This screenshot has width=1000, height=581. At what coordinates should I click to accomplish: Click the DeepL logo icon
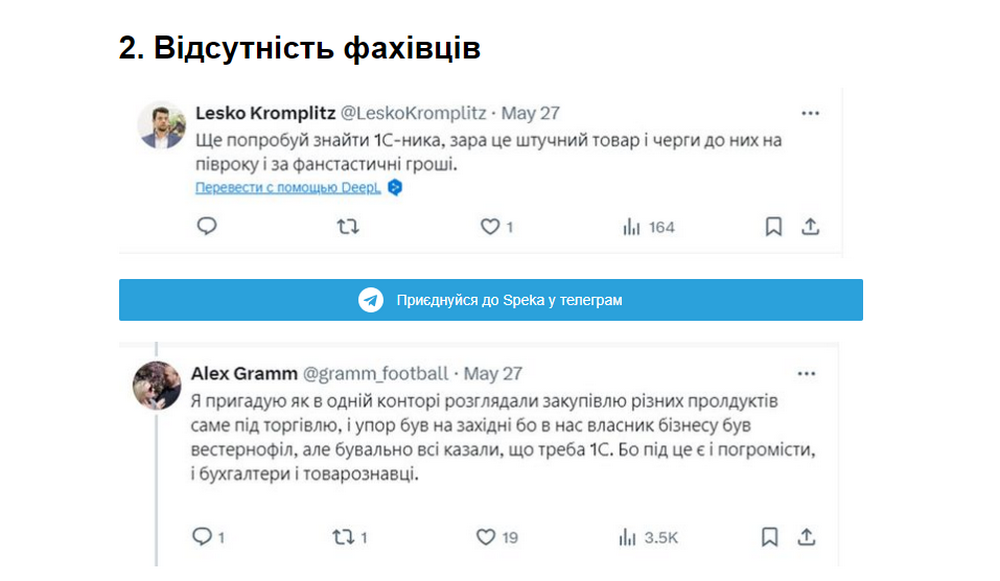[x=392, y=187]
